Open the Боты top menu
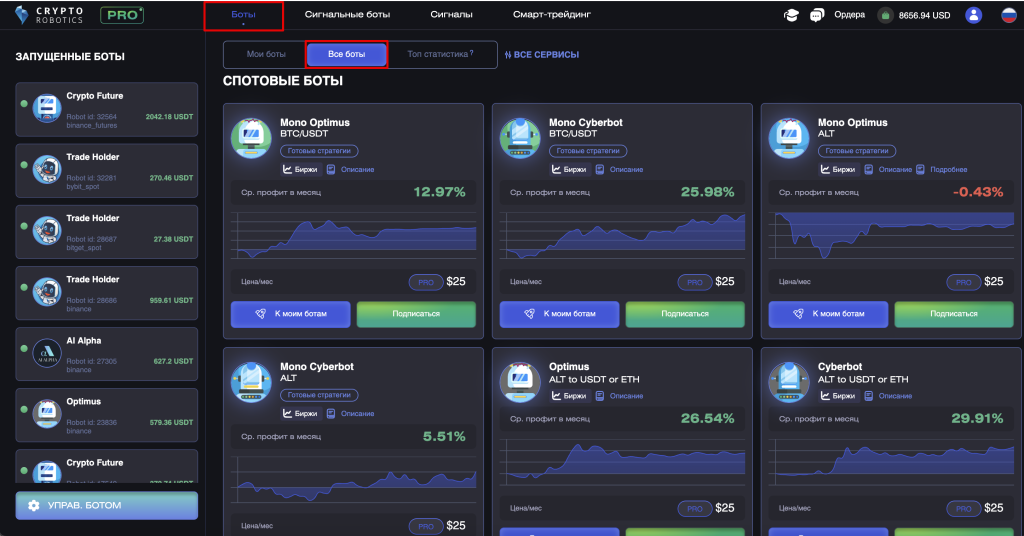 point(244,14)
